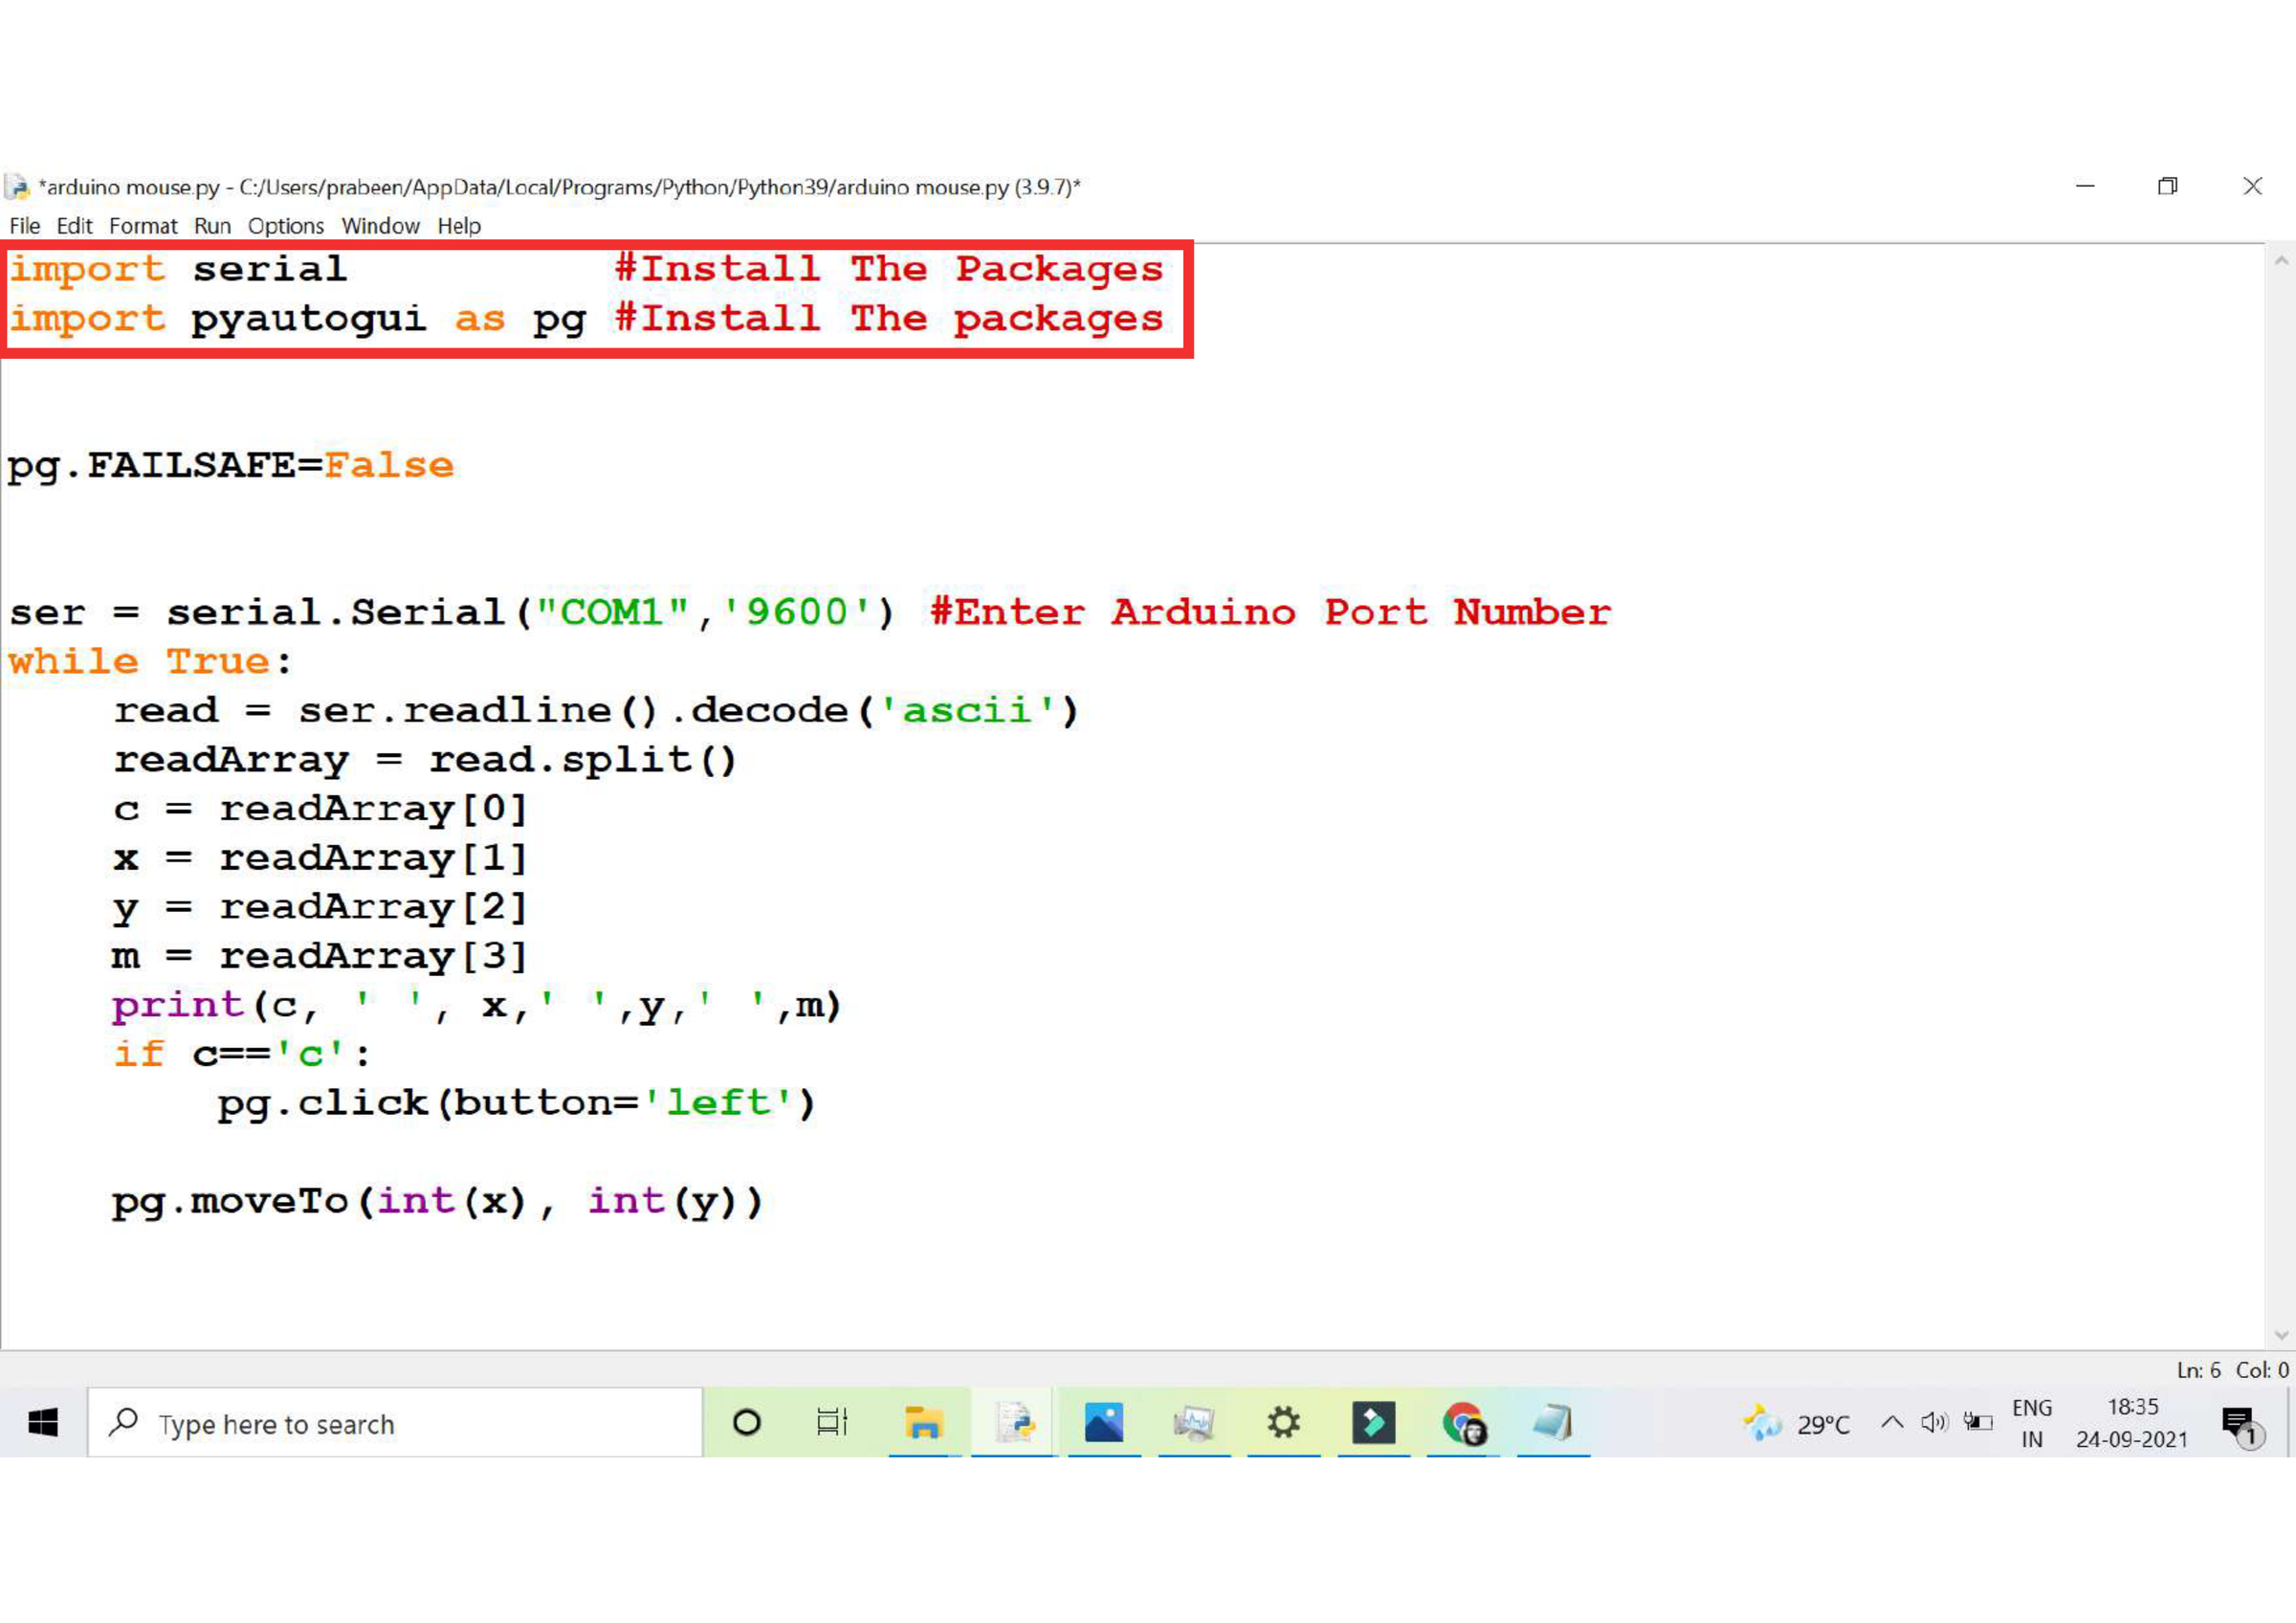Image resolution: width=2296 pixels, height=1623 pixels.
Task: Click the Windows Start button
Action: [43, 1422]
